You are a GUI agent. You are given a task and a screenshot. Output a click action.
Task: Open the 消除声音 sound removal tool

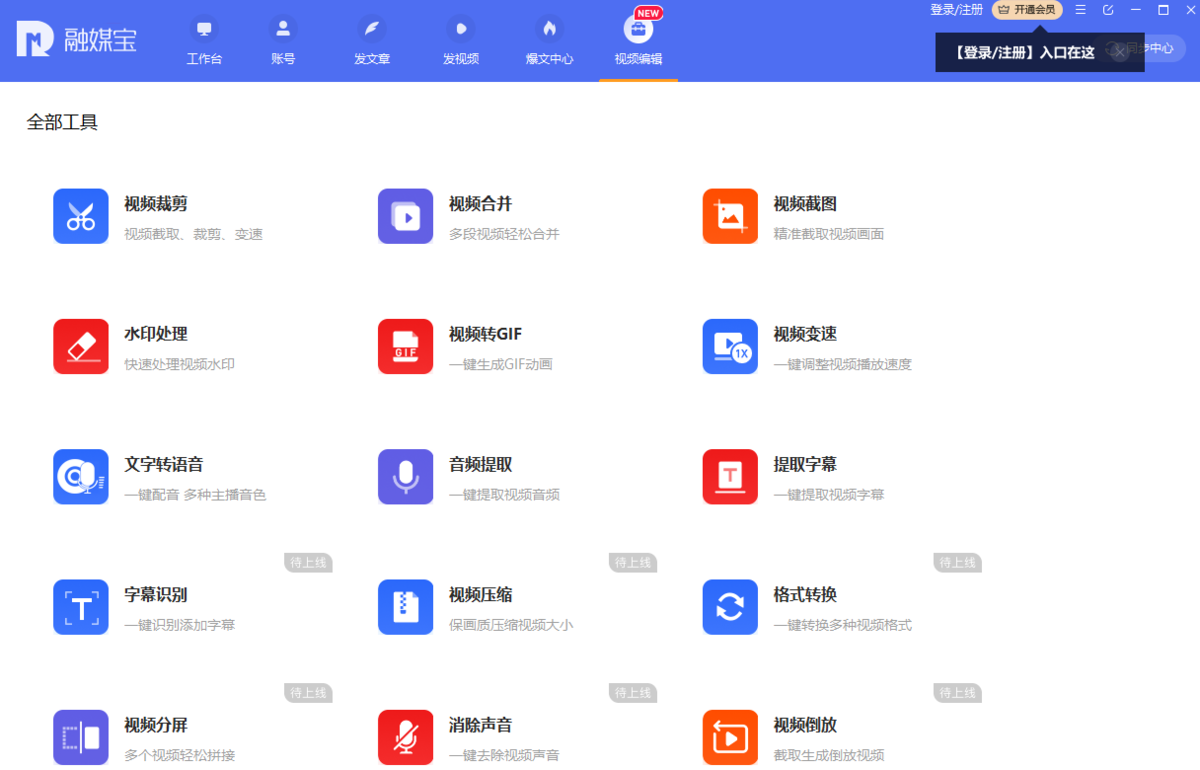(x=465, y=737)
